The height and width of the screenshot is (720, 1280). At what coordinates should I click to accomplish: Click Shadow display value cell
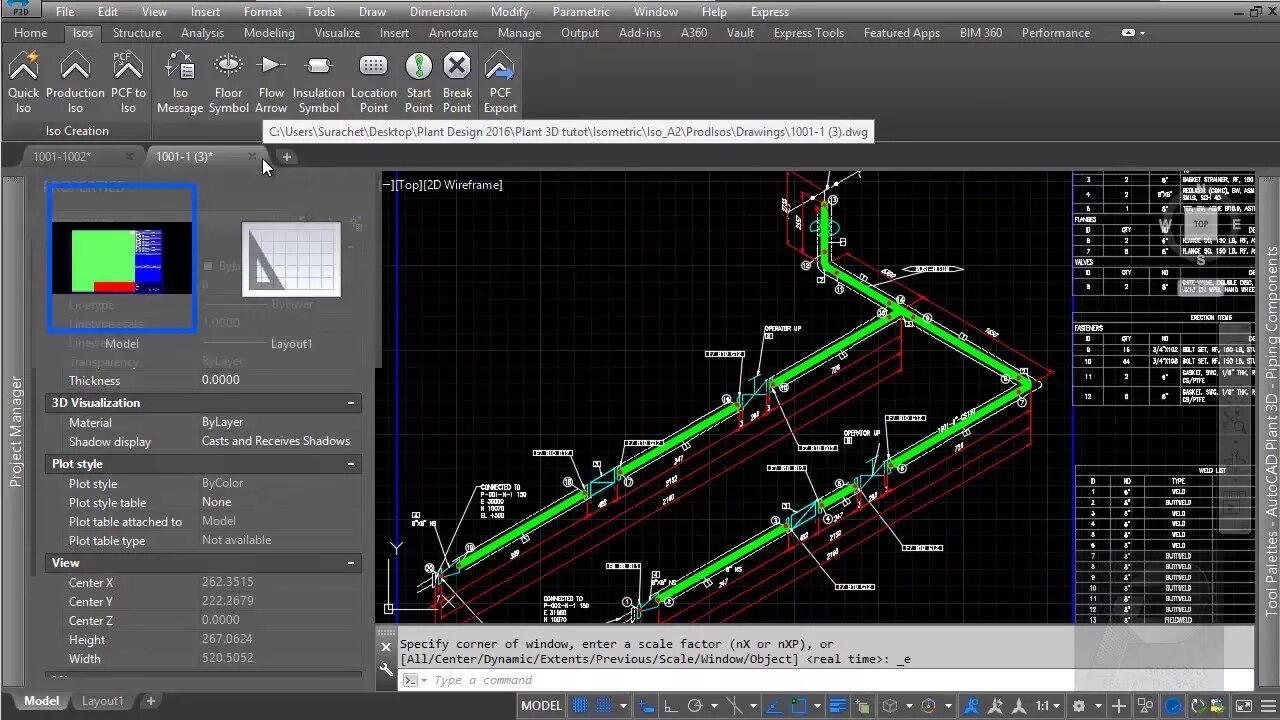(276, 441)
